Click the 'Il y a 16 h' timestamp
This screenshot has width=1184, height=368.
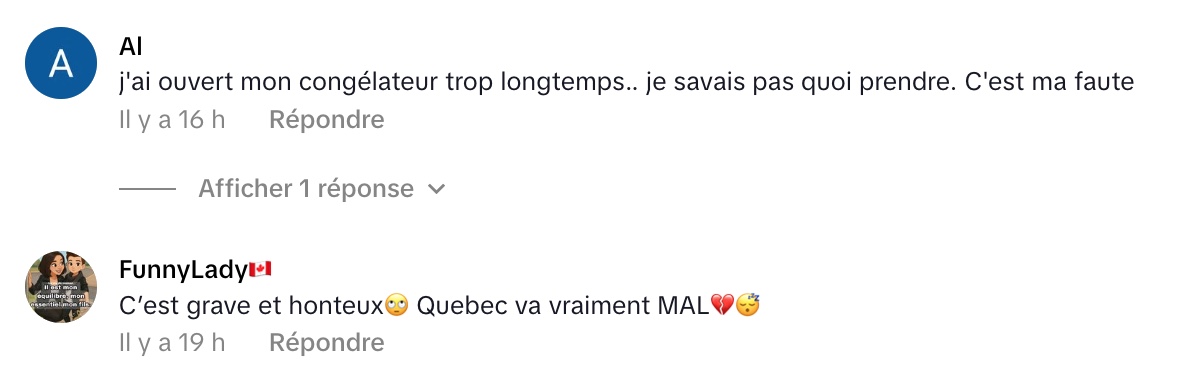[172, 119]
